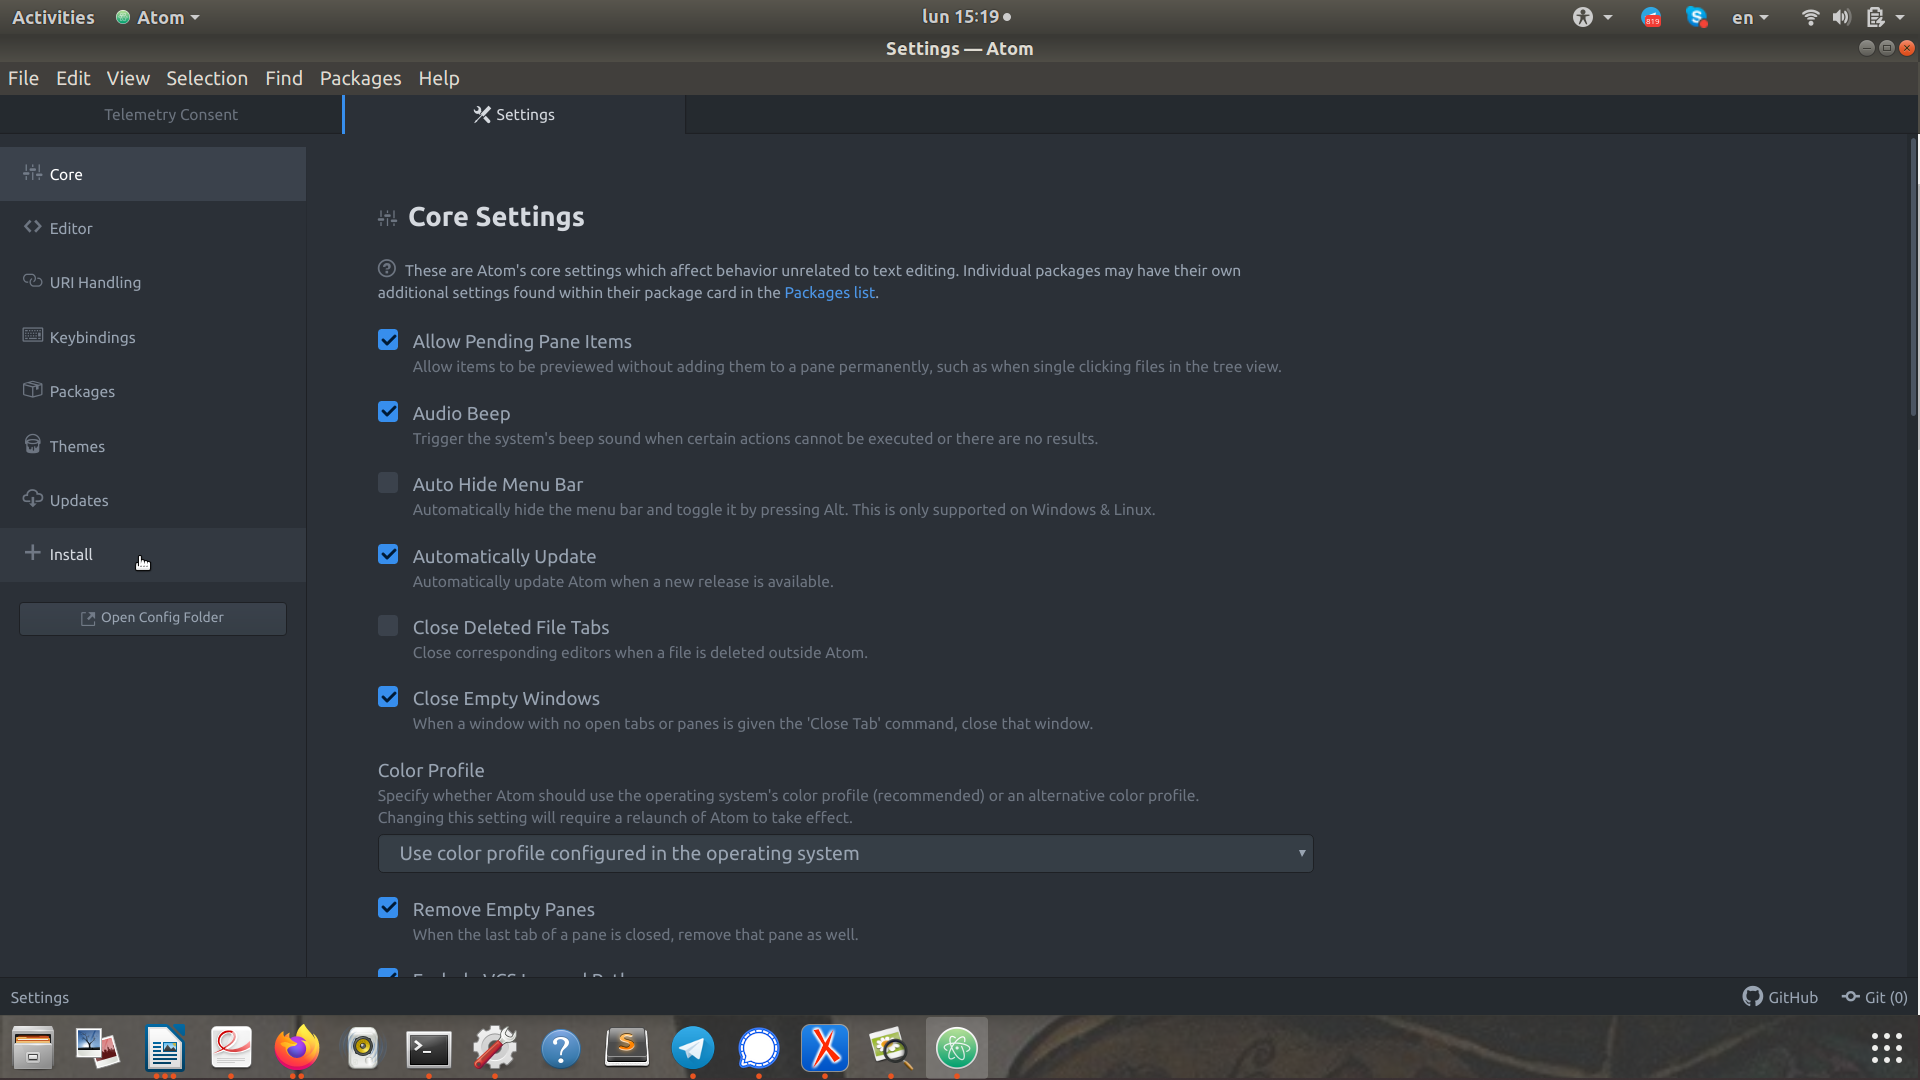Follow the Packages list link
1920x1080 pixels.
click(x=829, y=292)
